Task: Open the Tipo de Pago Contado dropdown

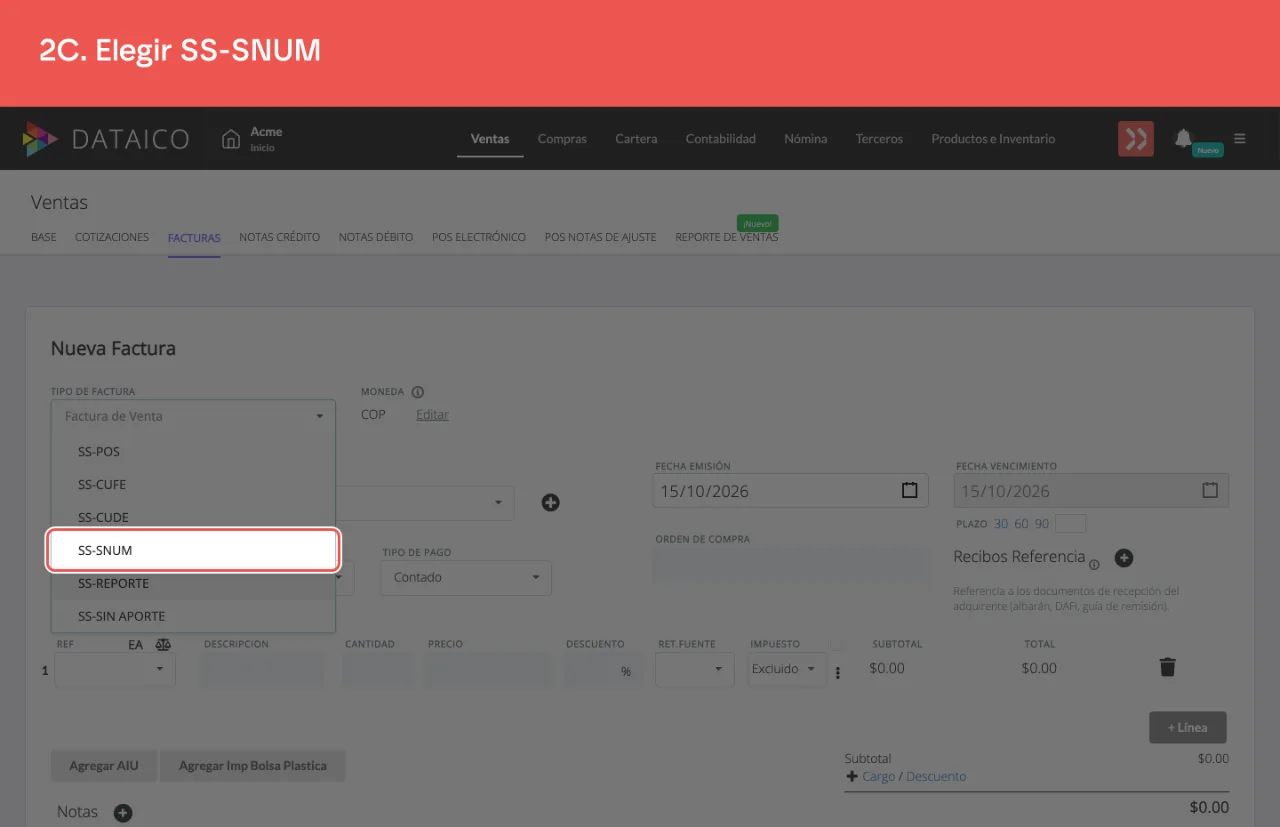Action: 466,577
